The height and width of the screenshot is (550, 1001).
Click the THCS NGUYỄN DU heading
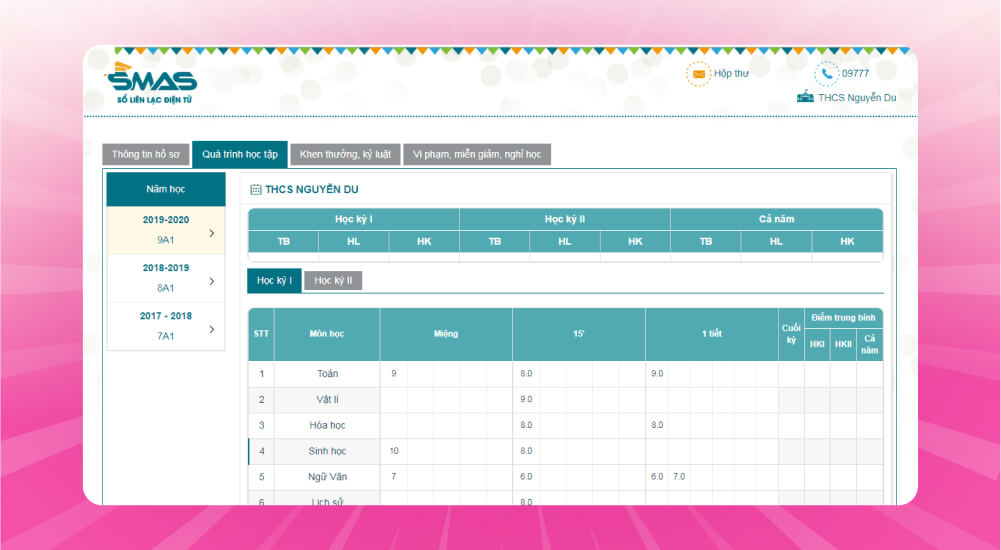312,189
